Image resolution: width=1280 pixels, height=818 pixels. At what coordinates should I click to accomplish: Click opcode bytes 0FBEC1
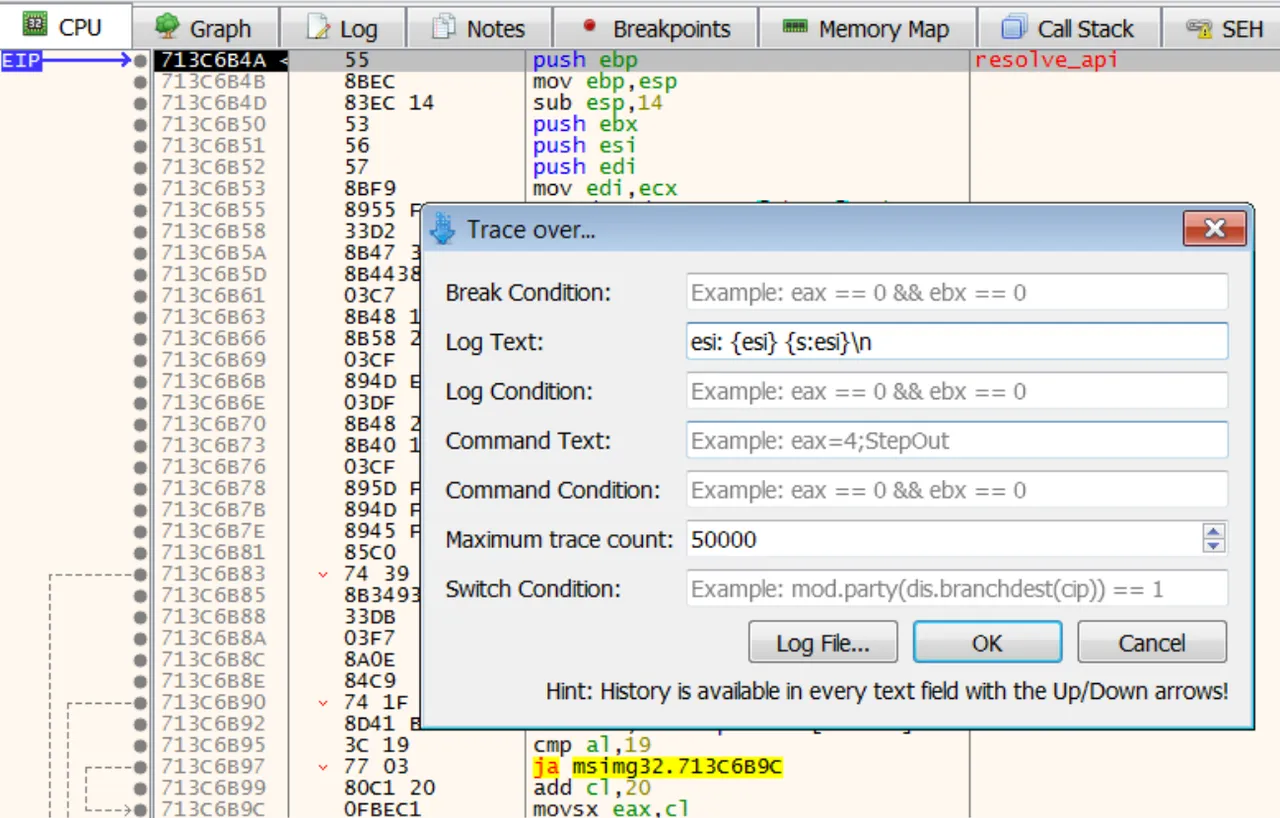pyautogui.click(x=382, y=809)
